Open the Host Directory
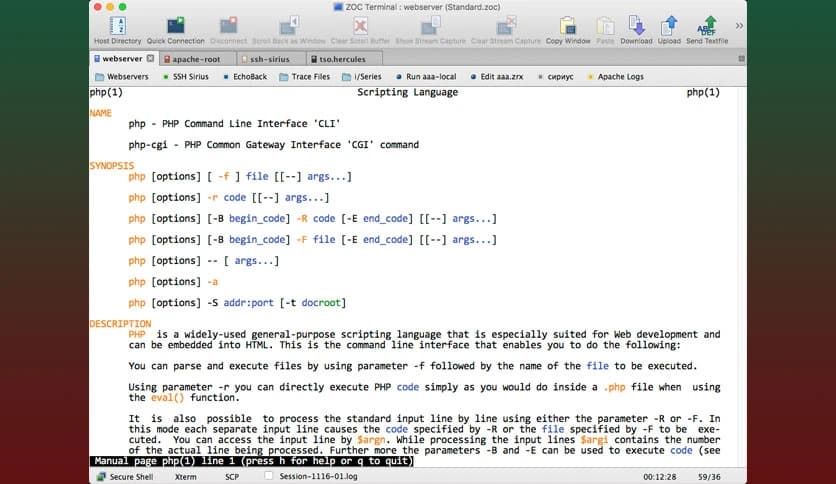Viewport: 836px width, 484px height. coord(117,26)
